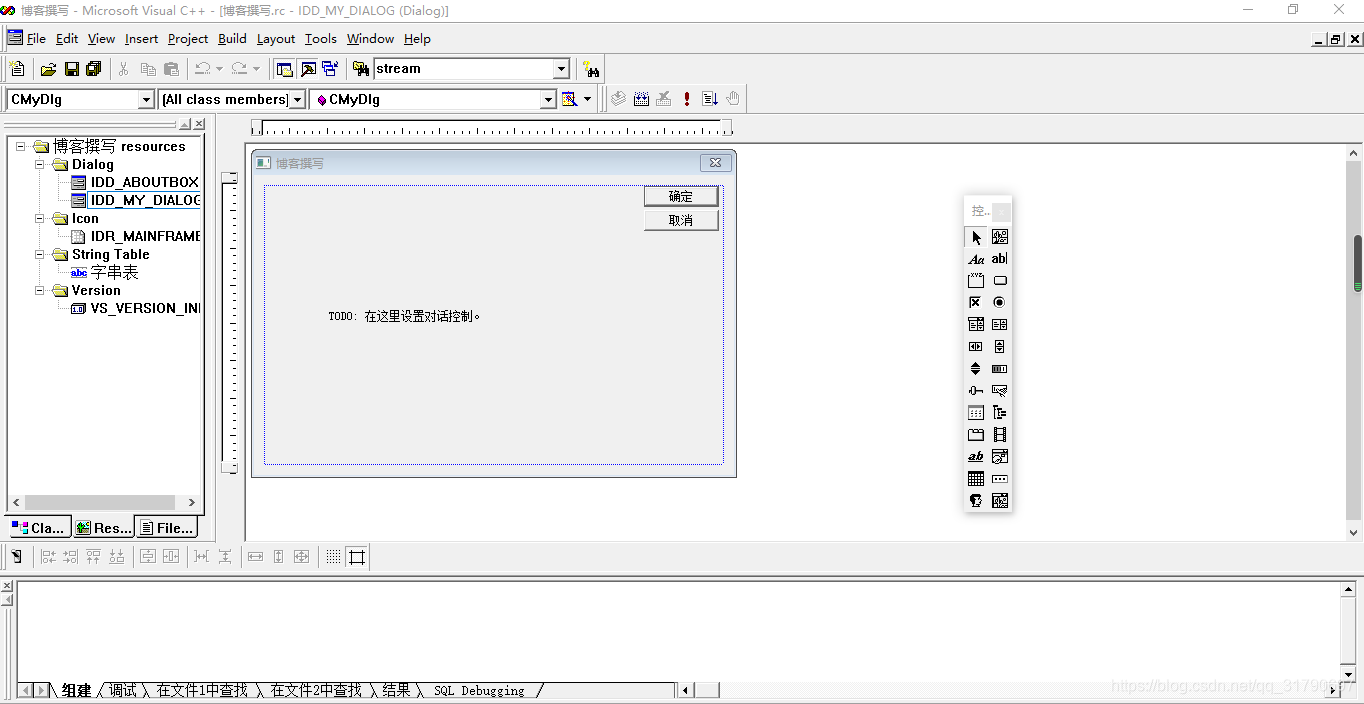
Task: Select the Tab control tool
Action: pos(976,434)
